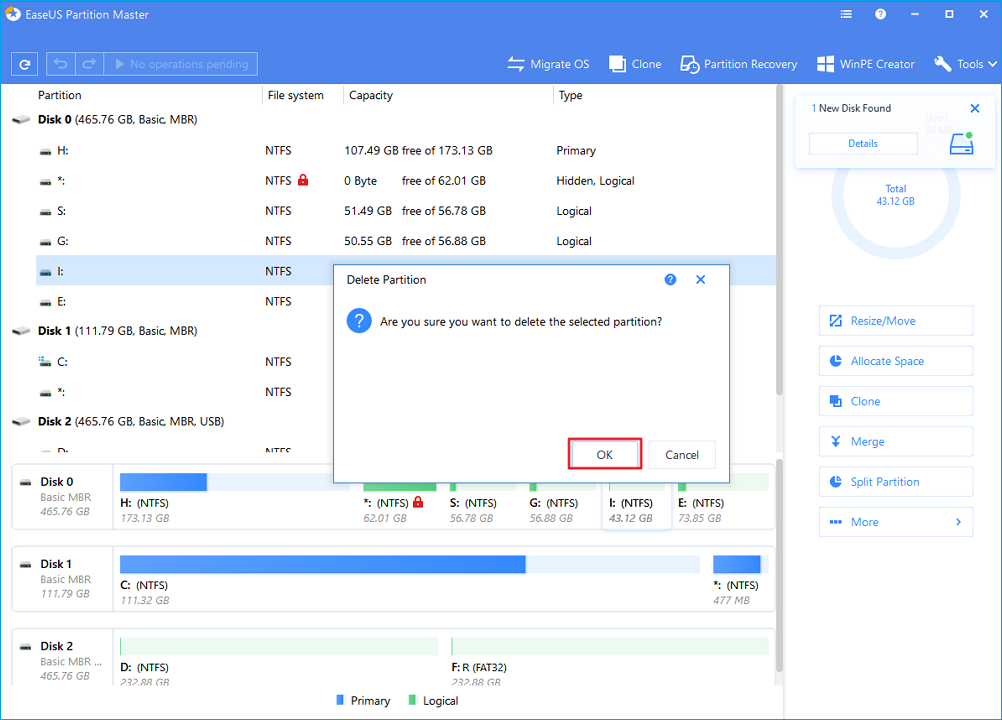Image resolution: width=1002 pixels, height=720 pixels.
Task: Open the Clone tool in top toolbar
Action: click(635, 64)
